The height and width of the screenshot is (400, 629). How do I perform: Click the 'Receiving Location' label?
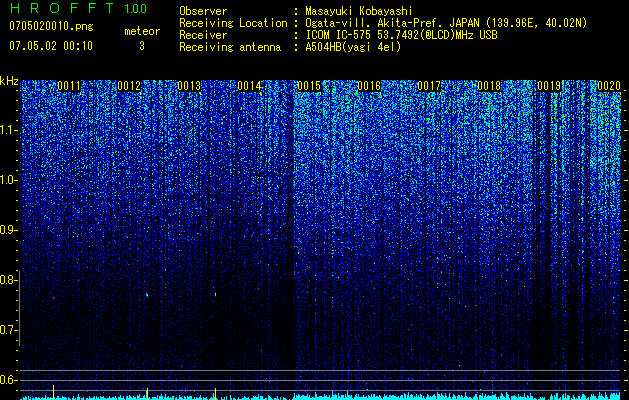[233, 23]
